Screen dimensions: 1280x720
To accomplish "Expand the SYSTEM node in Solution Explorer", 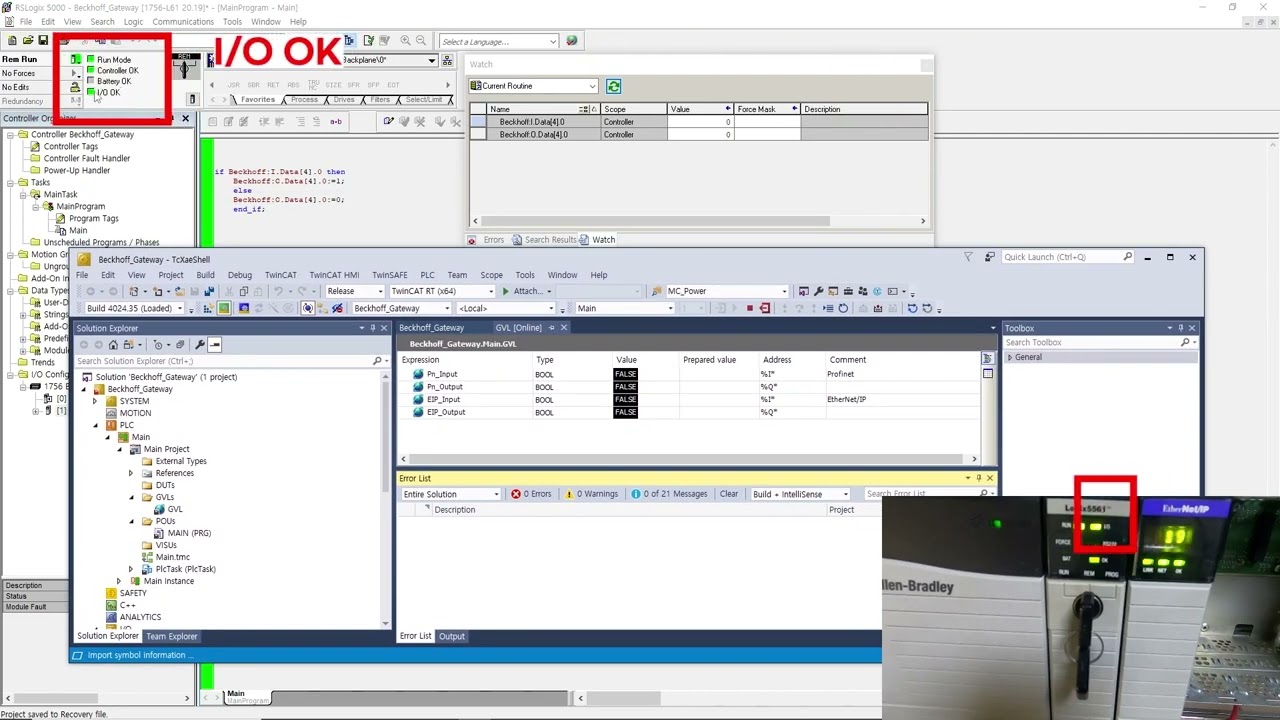I will pyautogui.click(x=96, y=401).
